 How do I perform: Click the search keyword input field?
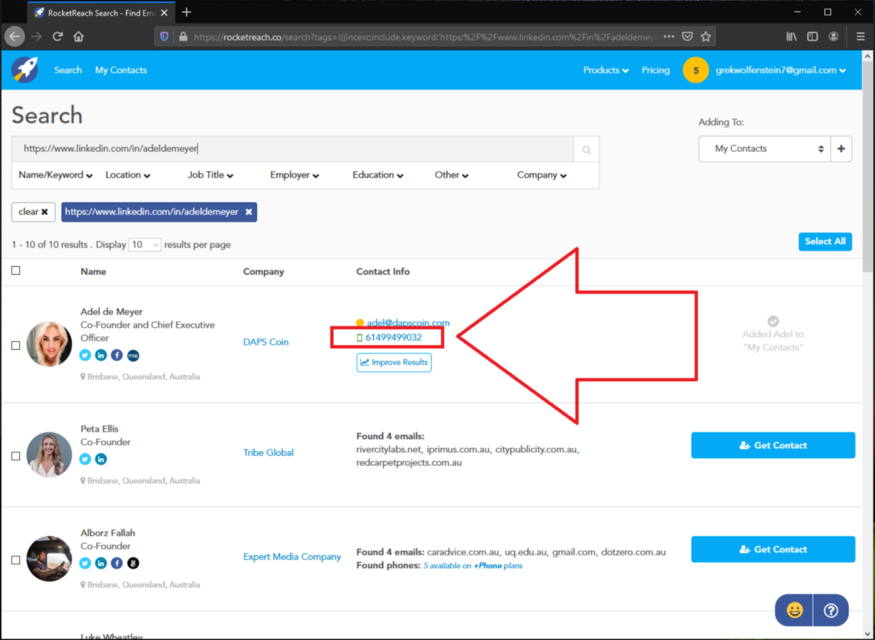[293, 149]
